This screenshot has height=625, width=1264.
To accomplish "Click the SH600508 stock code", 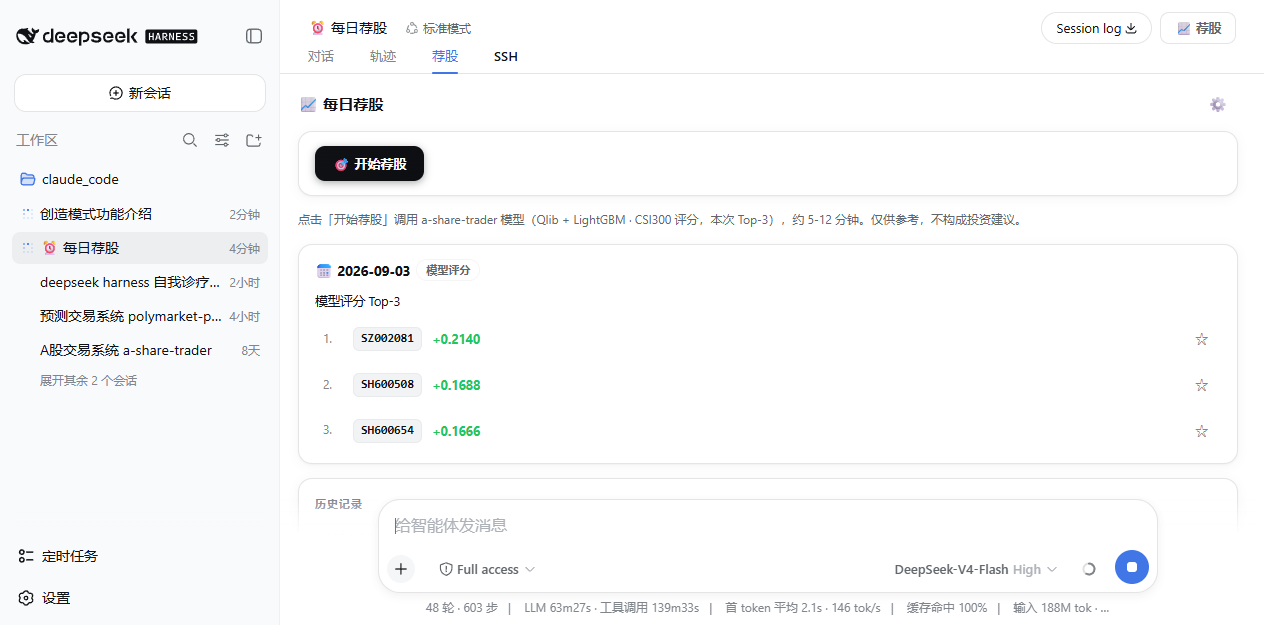I will 387,385.
